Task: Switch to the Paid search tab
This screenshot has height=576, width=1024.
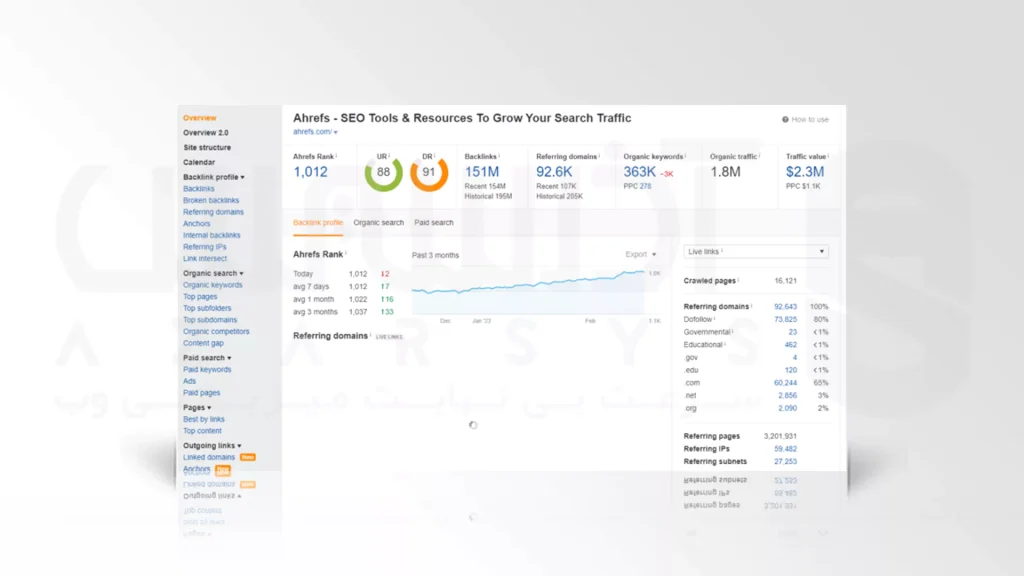Action: pyautogui.click(x=434, y=223)
